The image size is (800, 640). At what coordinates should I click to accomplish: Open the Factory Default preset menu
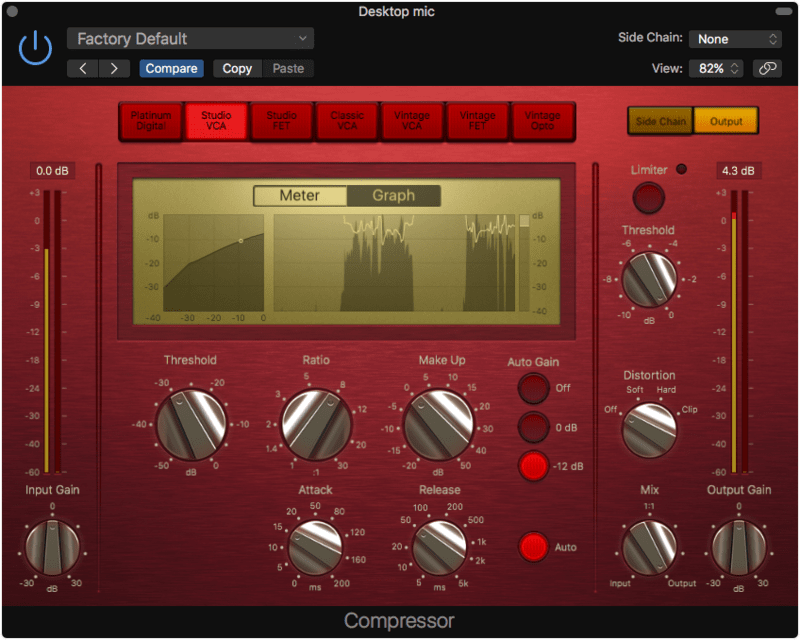point(190,38)
